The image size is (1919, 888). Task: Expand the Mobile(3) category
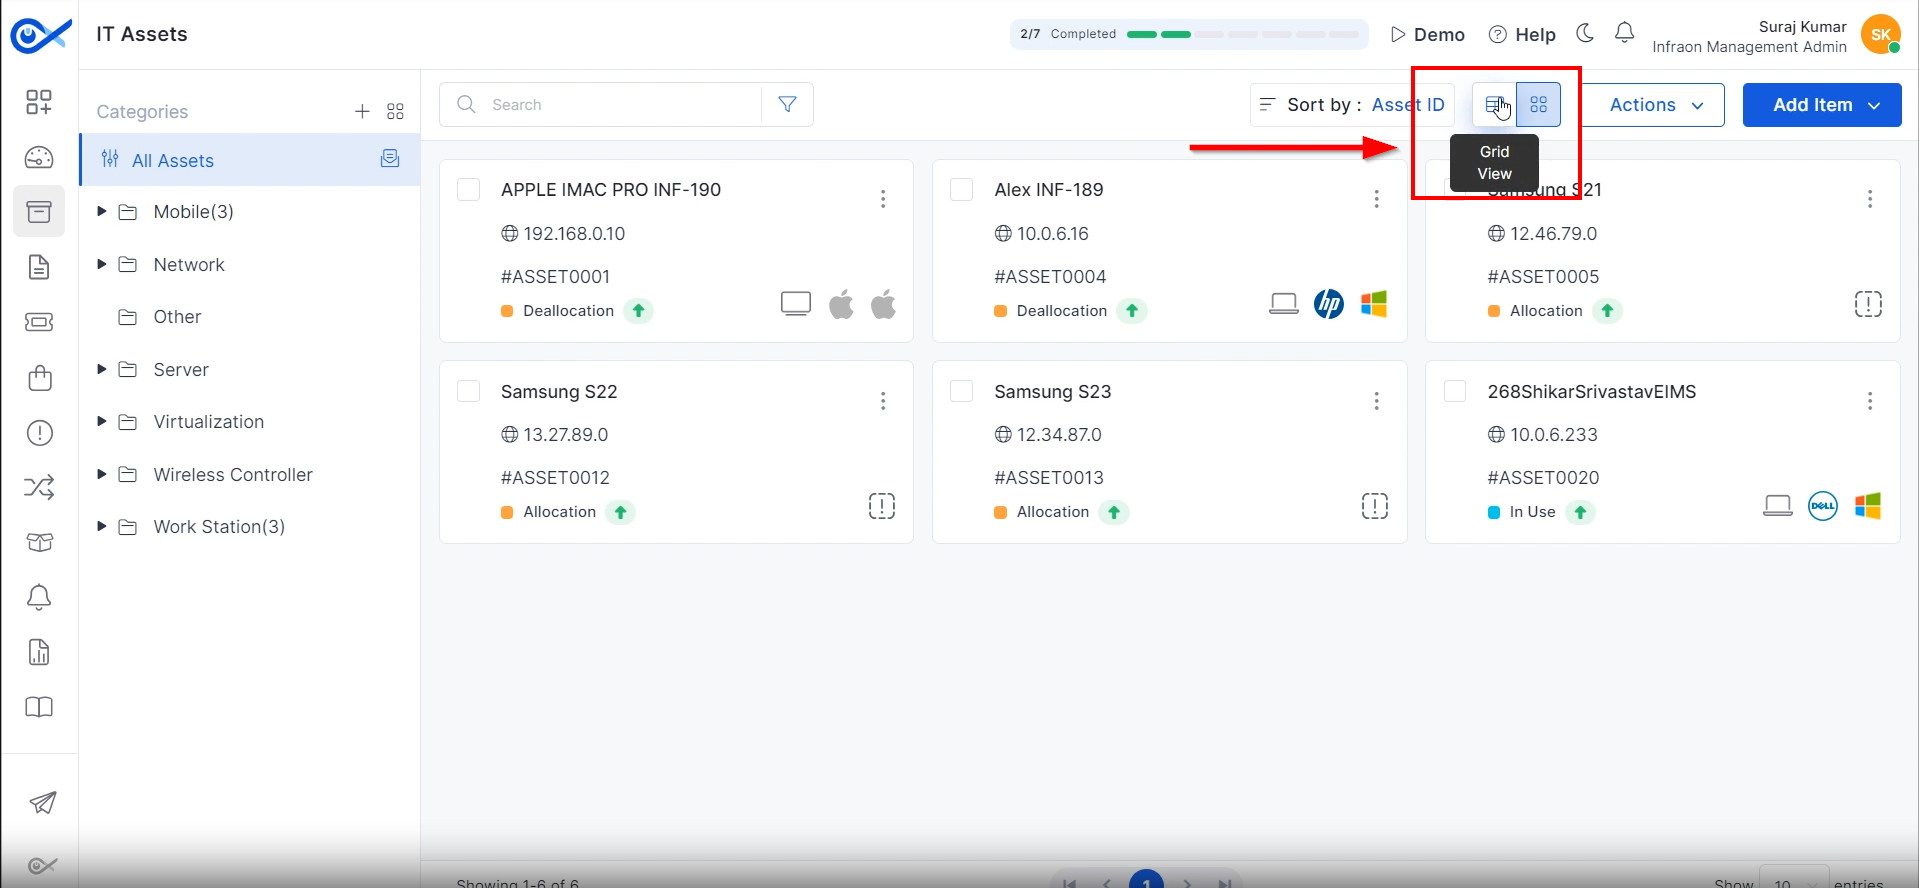101,211
